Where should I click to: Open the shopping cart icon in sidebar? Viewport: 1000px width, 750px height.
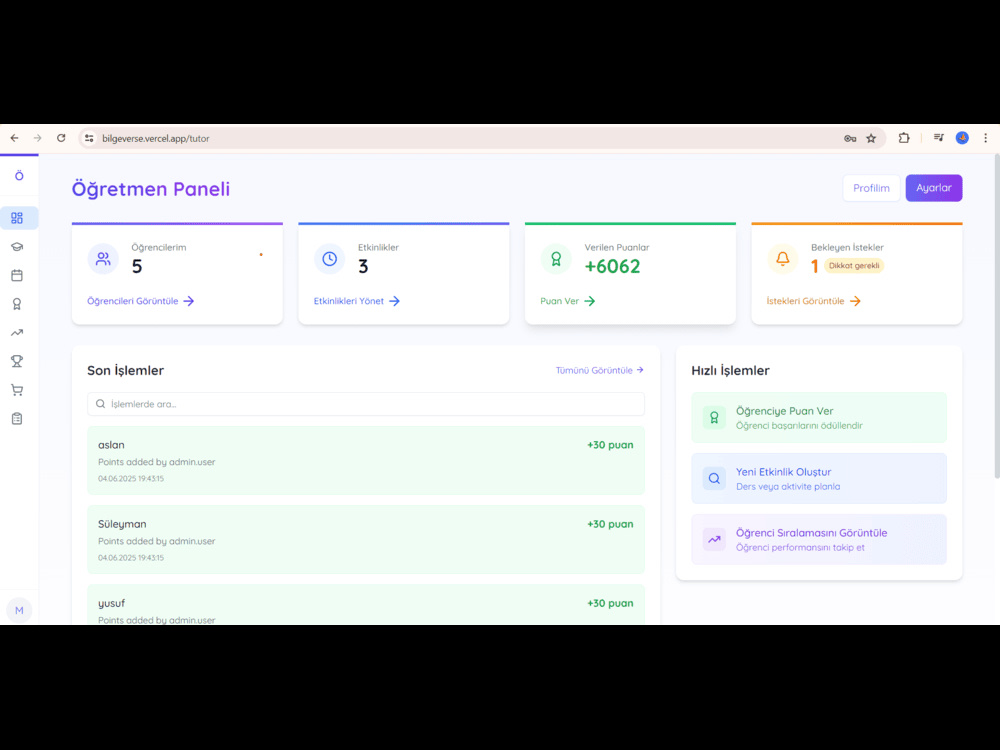pos(17,390)
